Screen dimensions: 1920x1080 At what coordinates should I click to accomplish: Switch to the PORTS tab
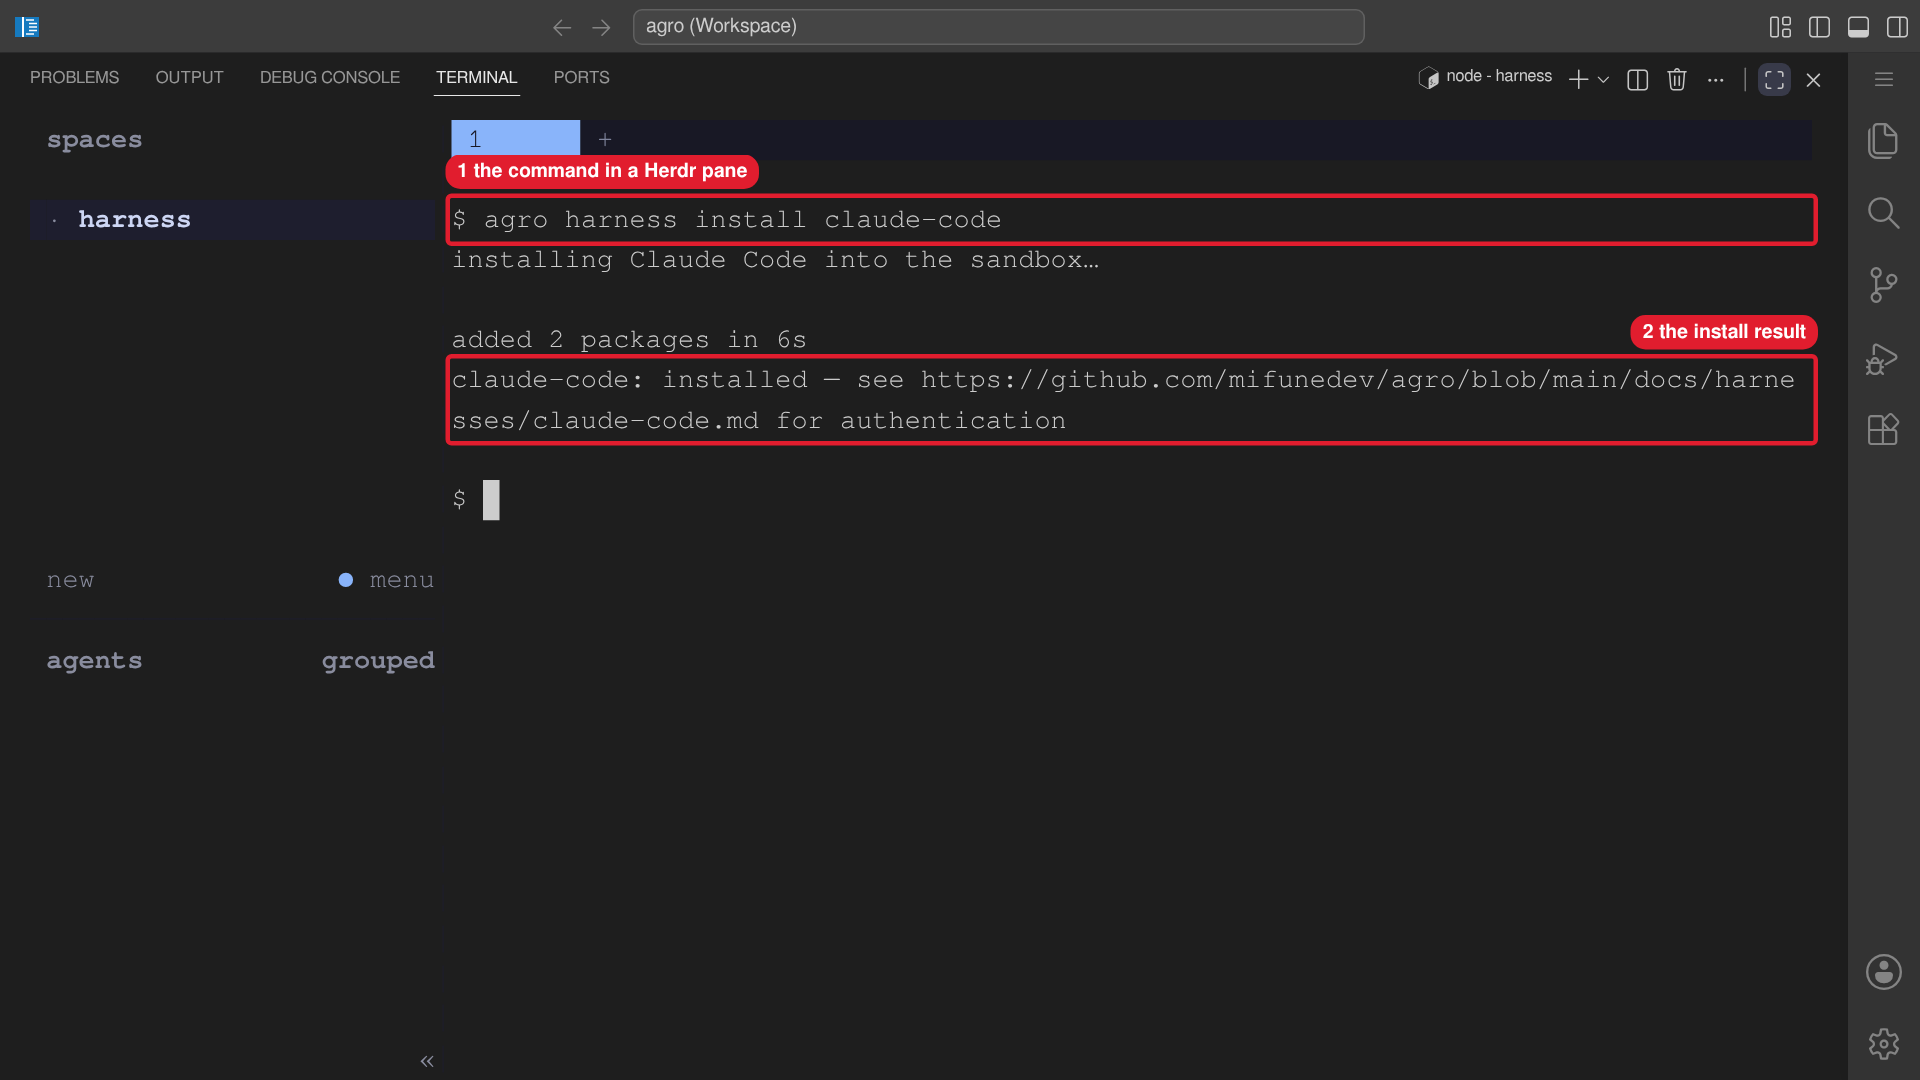coord(581,77)
